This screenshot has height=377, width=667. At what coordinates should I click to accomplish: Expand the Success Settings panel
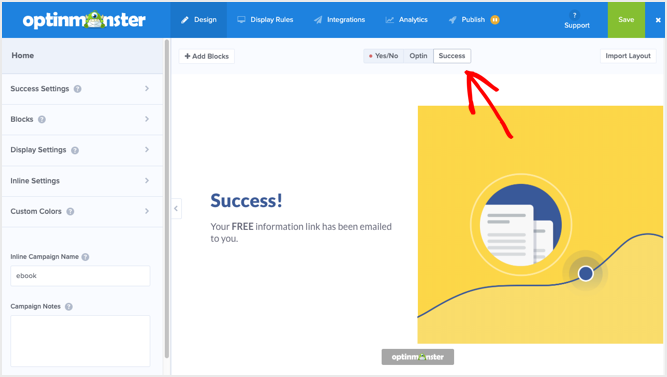click(x=83, y=89)
